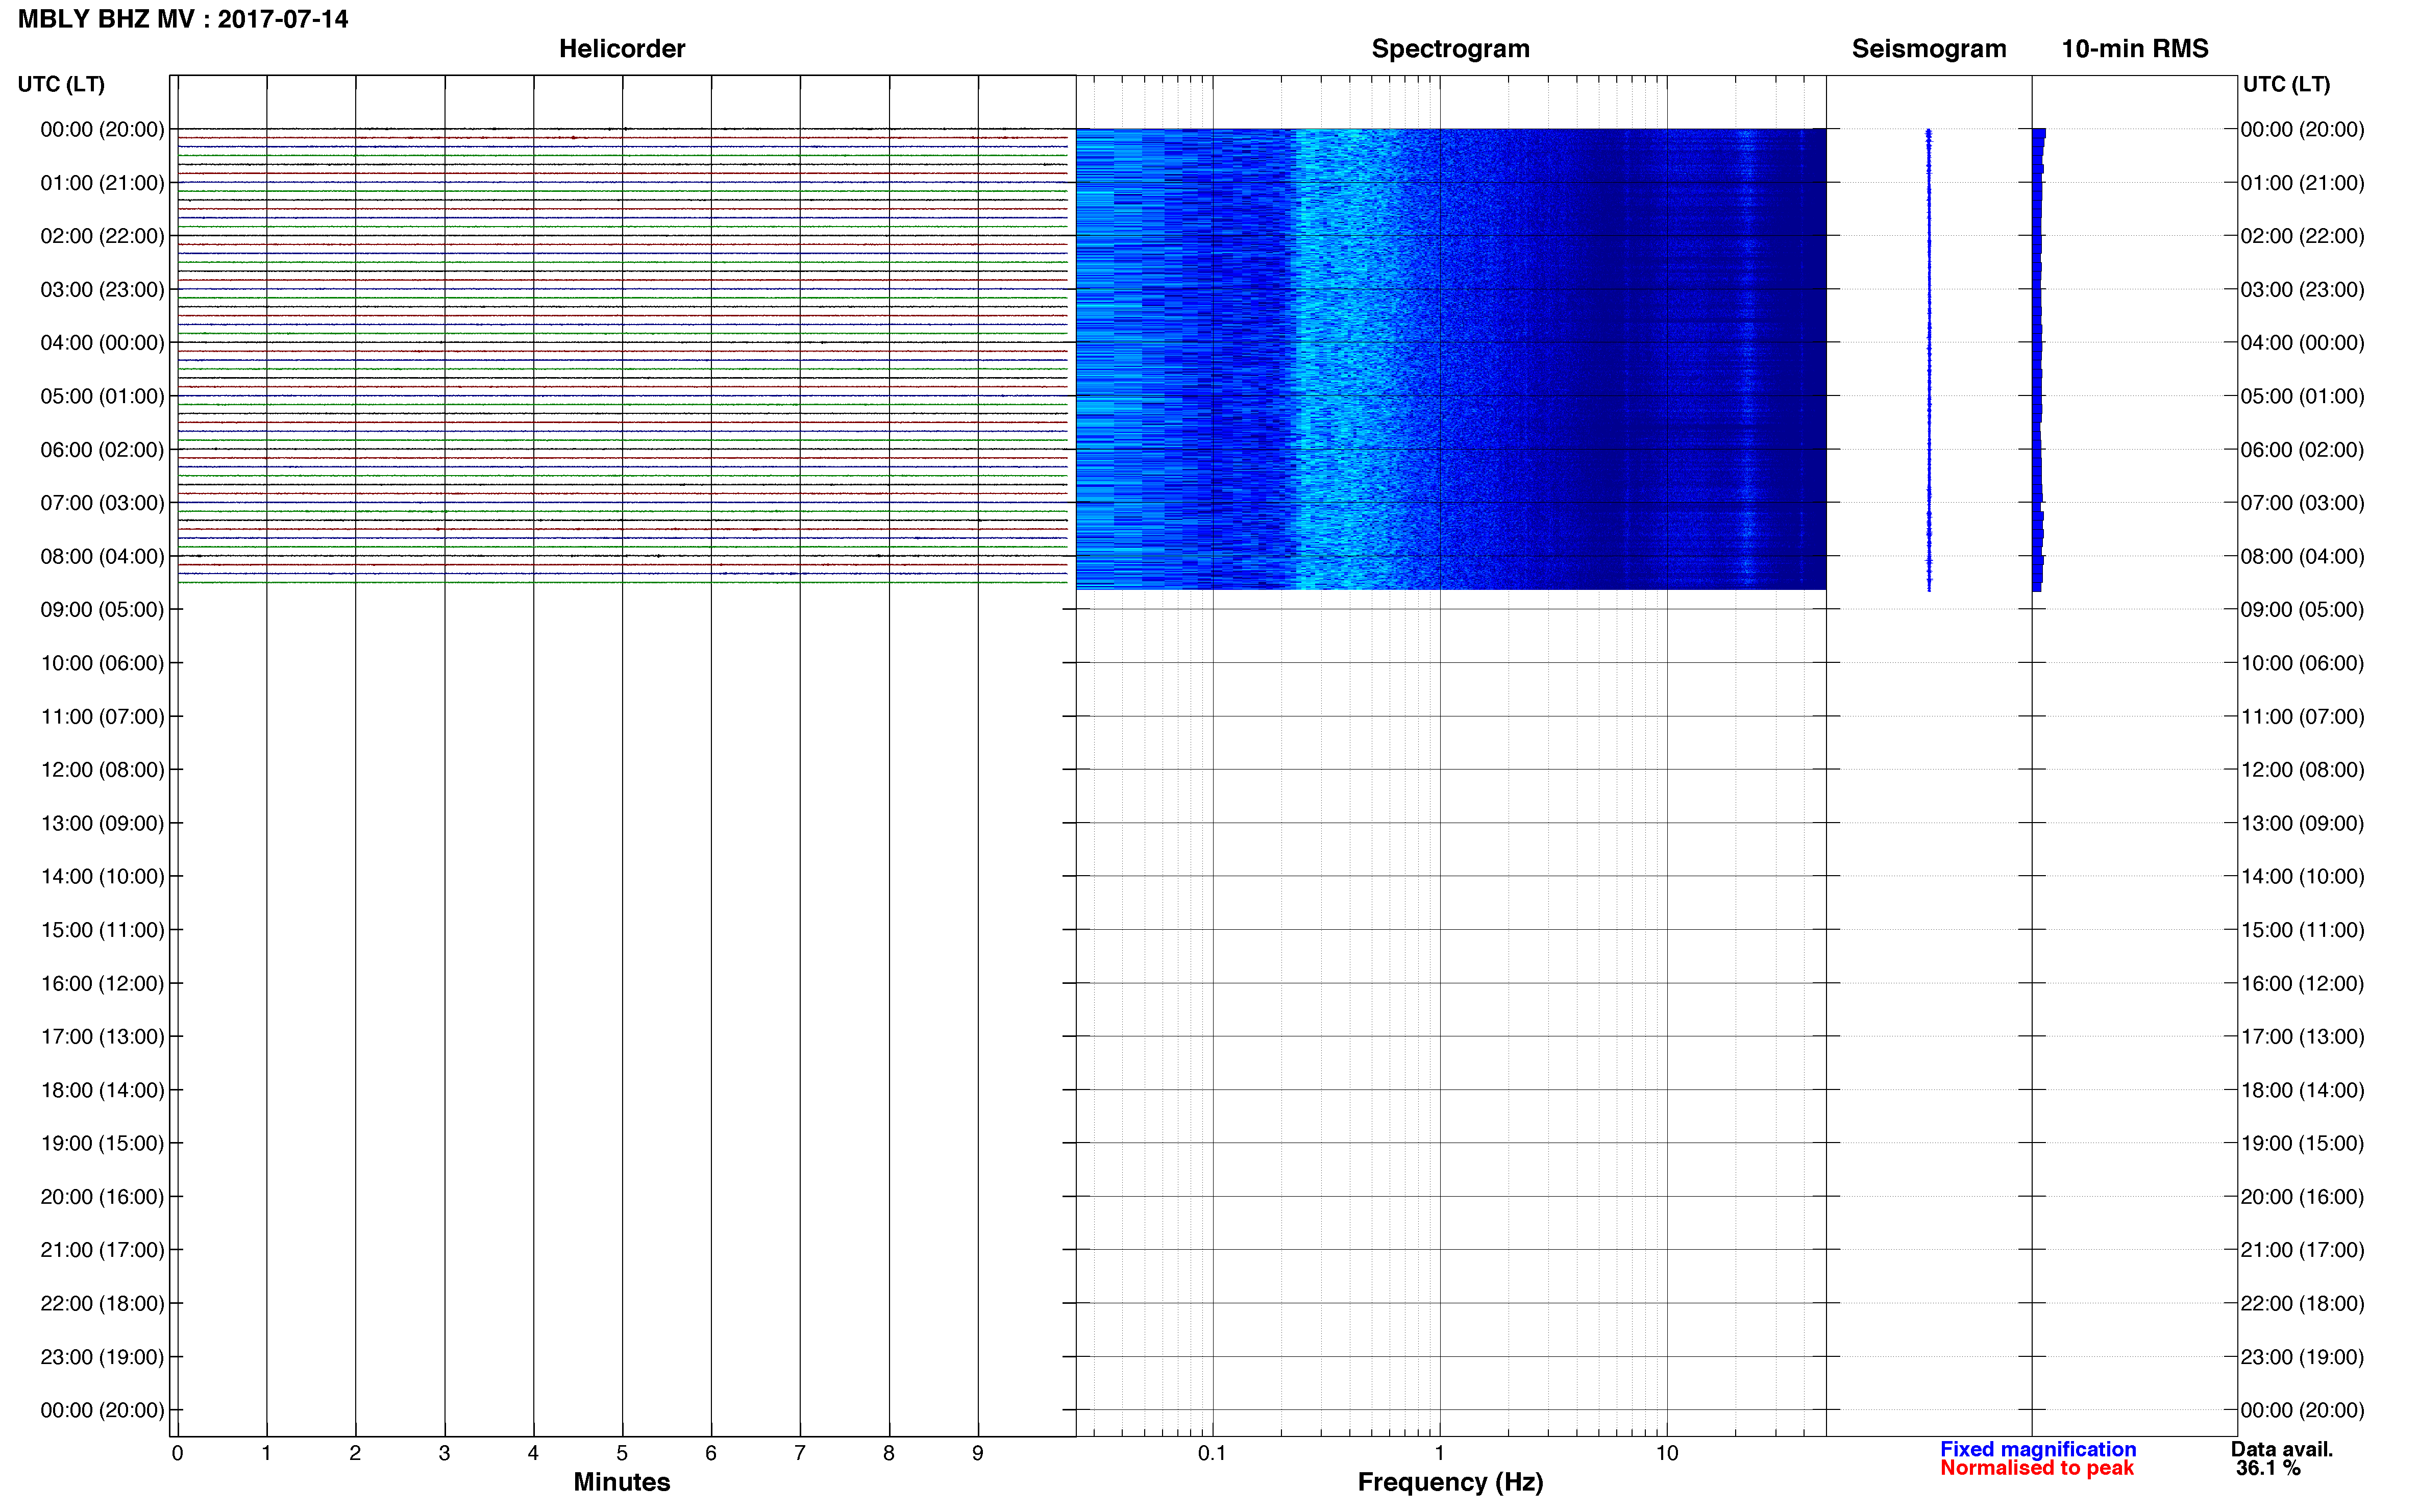
Task: Click the 'Helicorder' panel heading
Action: [622, 49]
